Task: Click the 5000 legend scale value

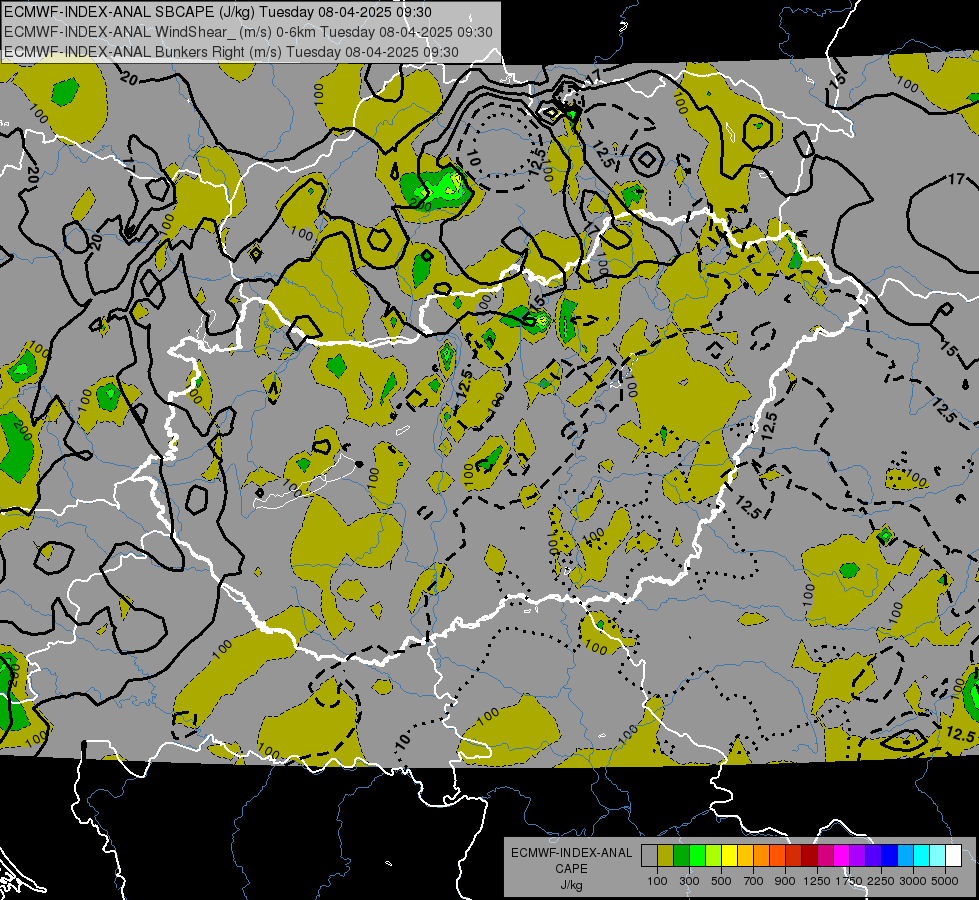Action: pos(945,881)
